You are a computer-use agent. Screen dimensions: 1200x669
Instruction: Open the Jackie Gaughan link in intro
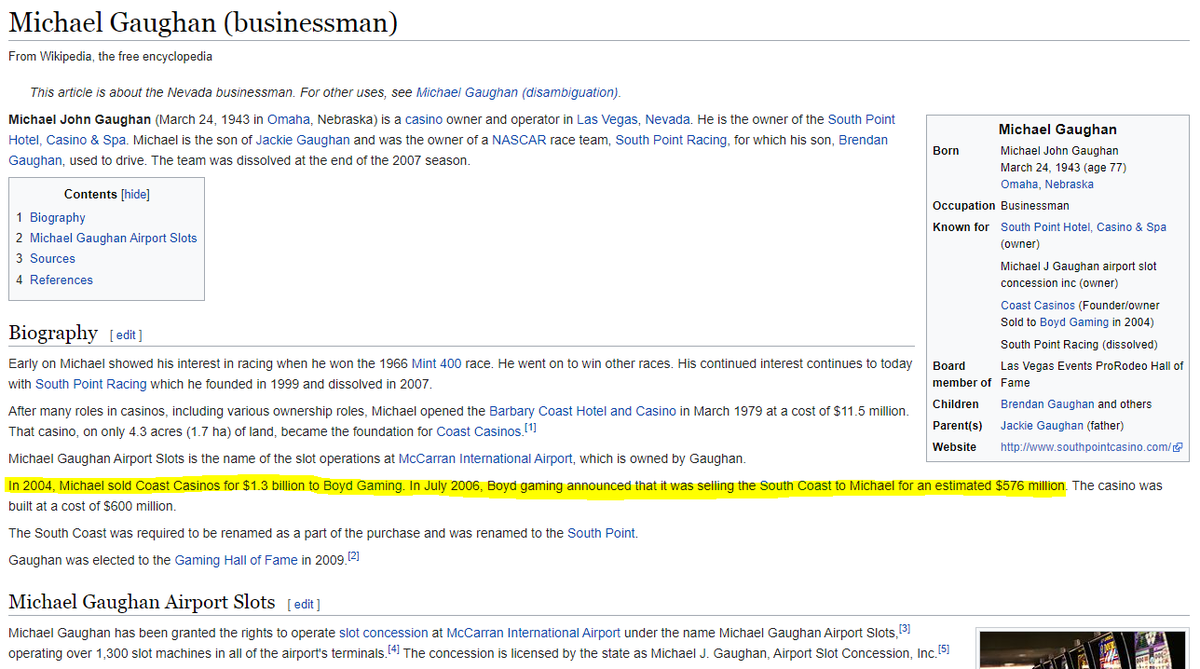point(304,140)
